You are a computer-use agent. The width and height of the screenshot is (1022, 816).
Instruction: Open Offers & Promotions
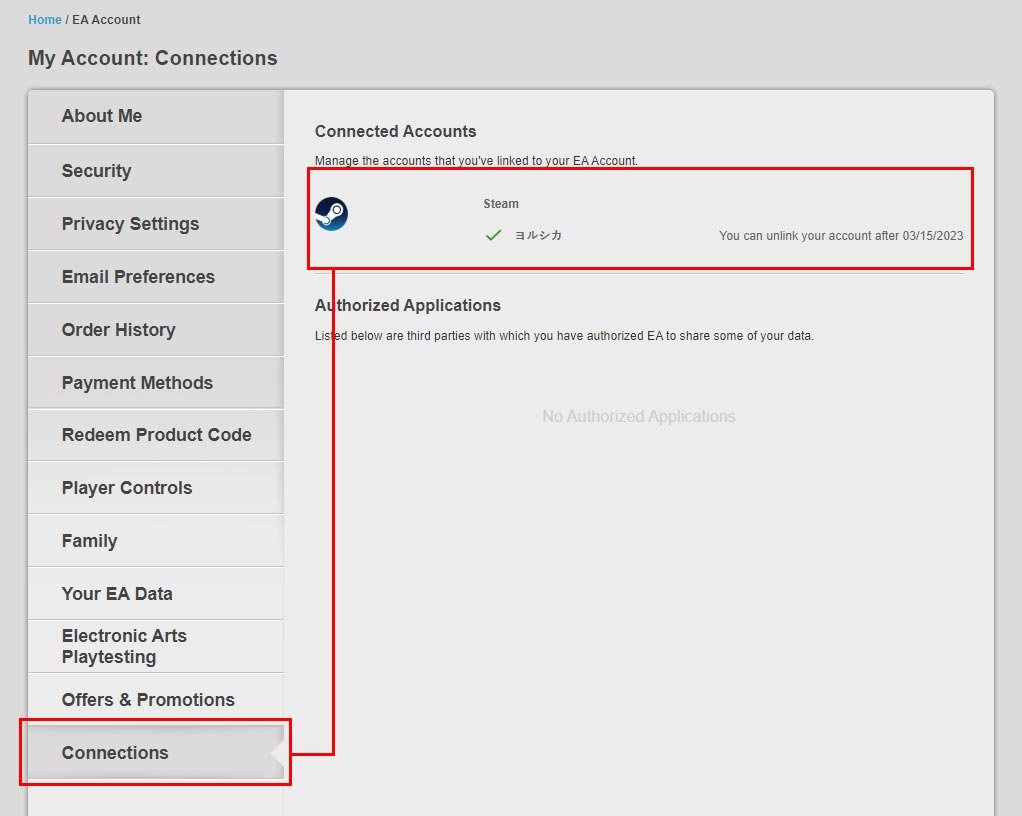pos(156,699)
